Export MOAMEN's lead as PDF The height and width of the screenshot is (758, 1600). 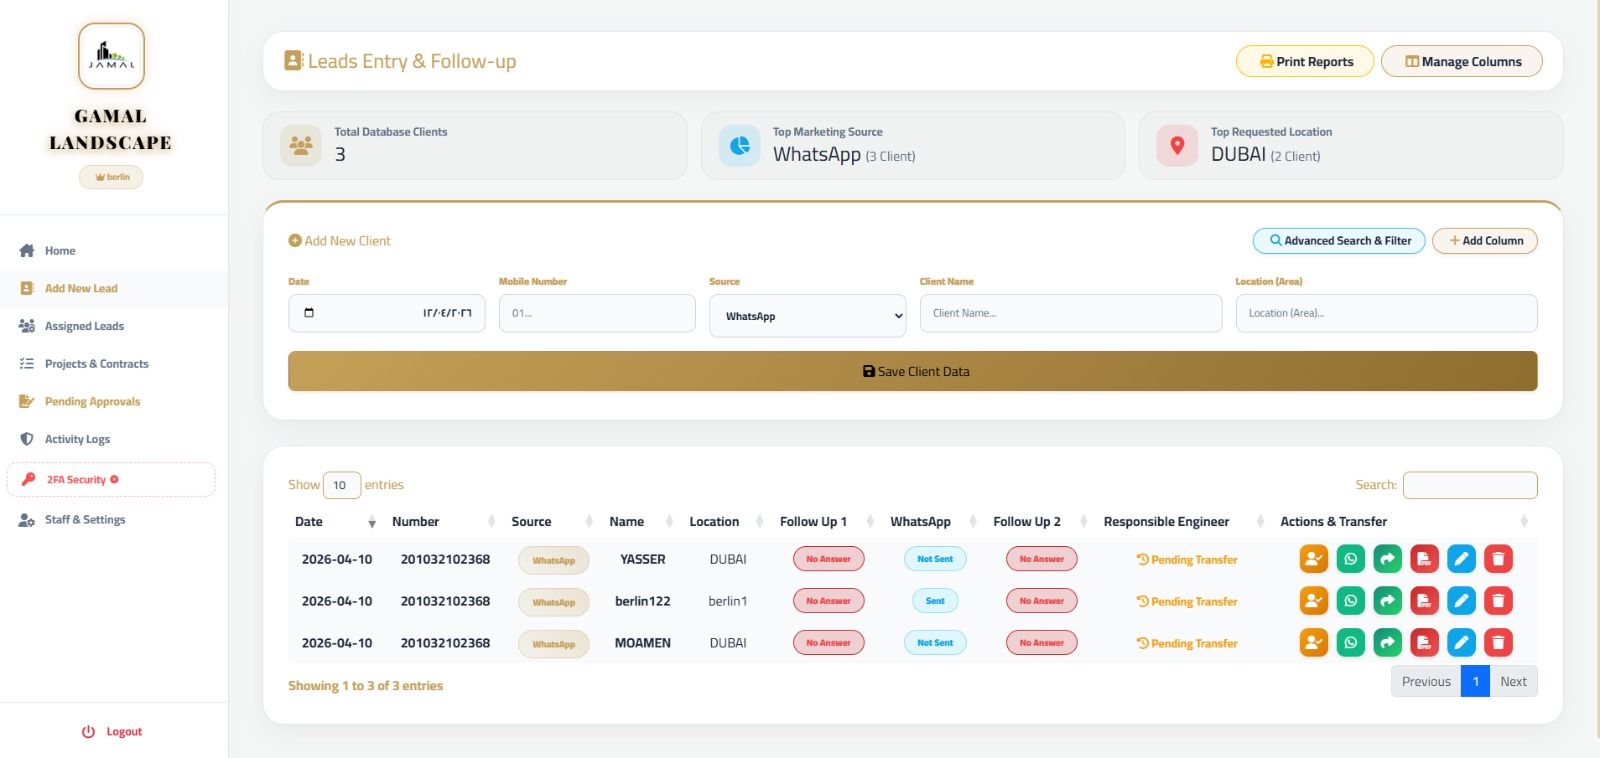(x=1424, y=643)
